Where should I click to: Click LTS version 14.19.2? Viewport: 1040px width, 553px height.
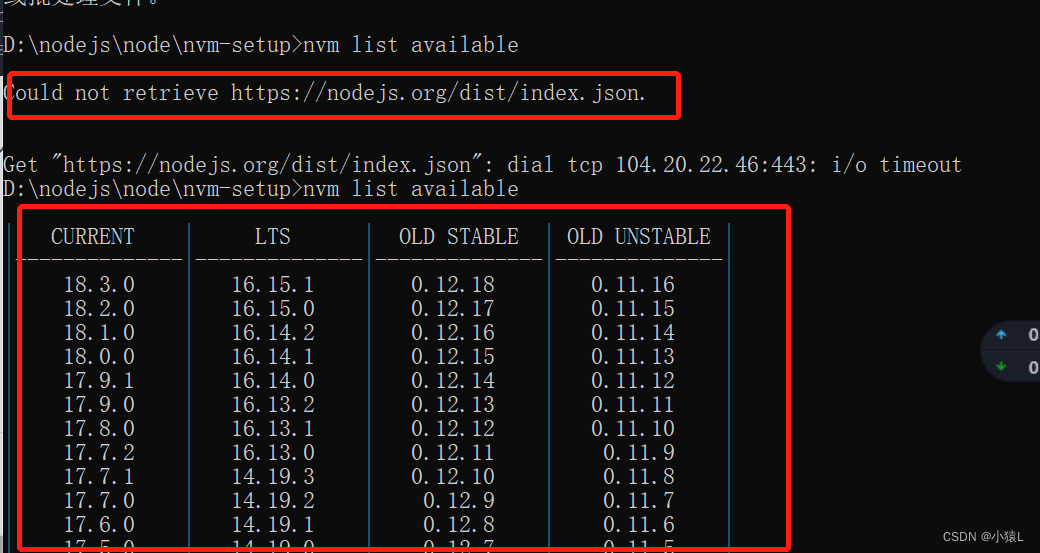click(x=273, y=501)
